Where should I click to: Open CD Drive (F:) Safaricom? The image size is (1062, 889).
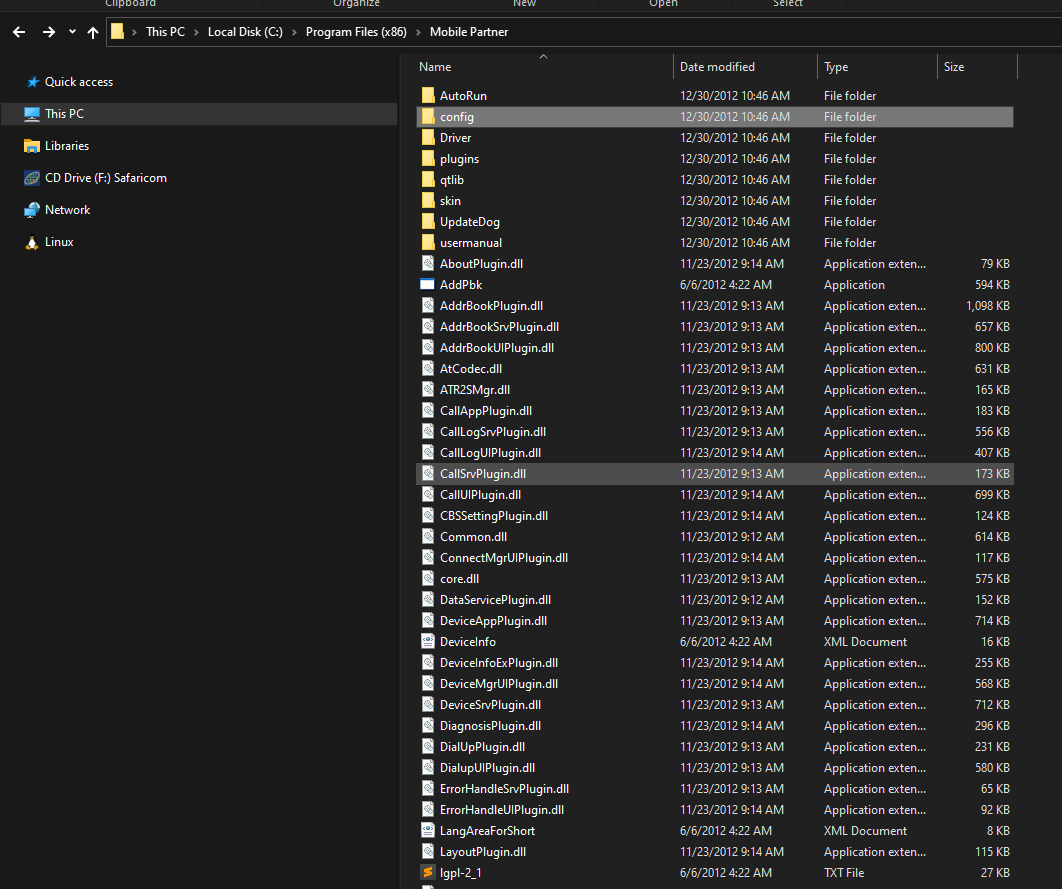[x=106, y=177]
